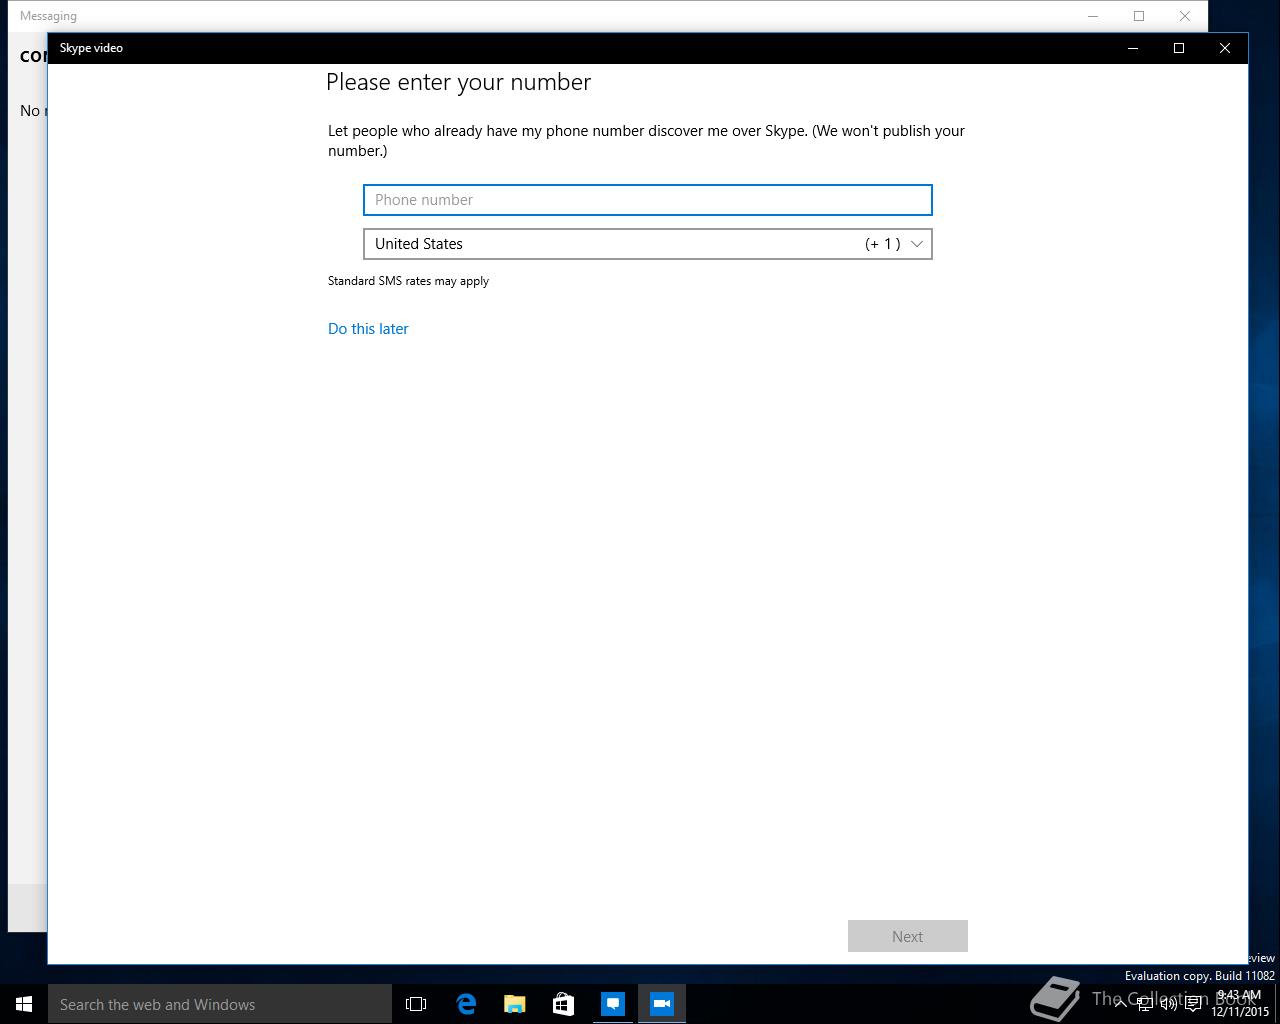
Task: Switch to Skype video taskbar icon
Action: pyautogui.click(x=662, y=1004)
